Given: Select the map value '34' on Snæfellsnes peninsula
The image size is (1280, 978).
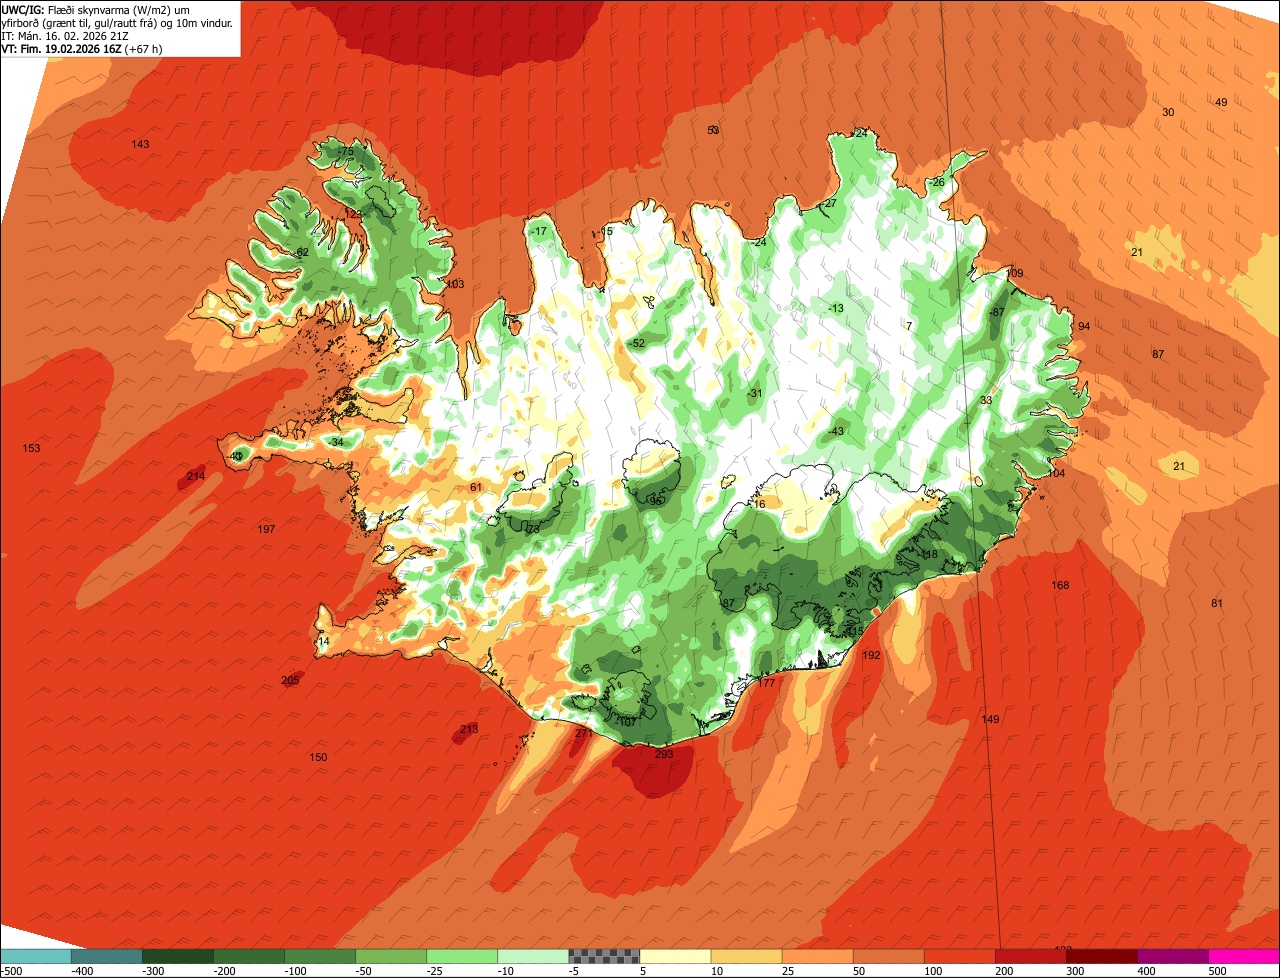Looking at the screenshot, I should pos(337,443).
